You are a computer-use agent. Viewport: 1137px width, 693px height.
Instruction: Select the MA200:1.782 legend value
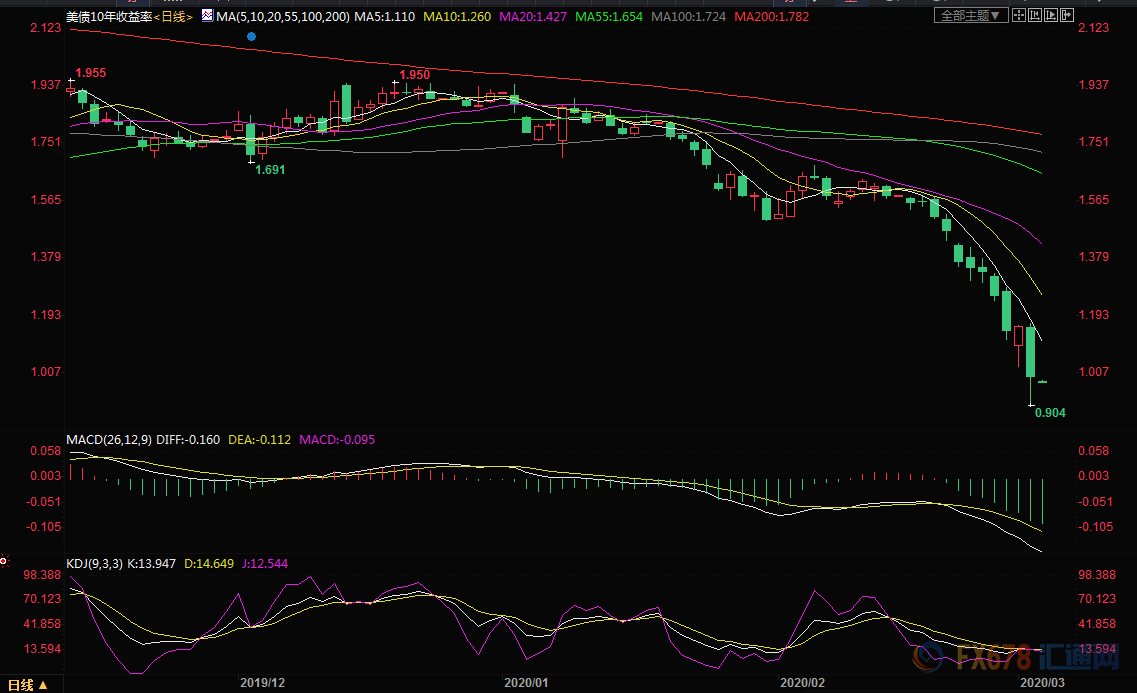point(772,17)
